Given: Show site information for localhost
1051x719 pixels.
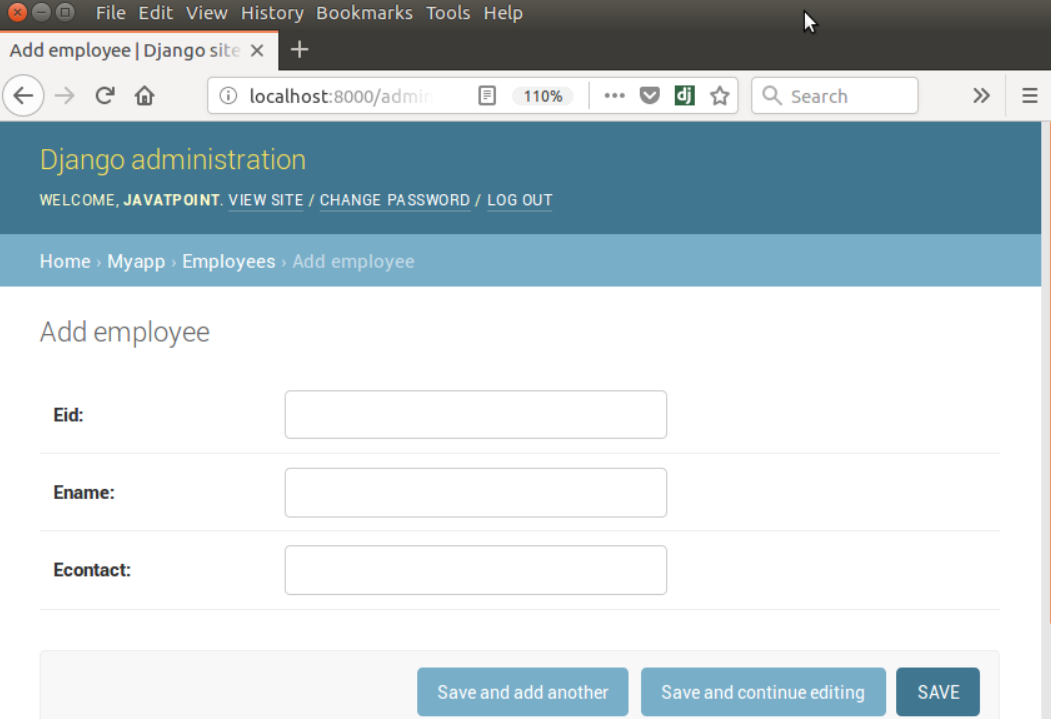Looking at the screenshot, I should (x=228, y=96).
